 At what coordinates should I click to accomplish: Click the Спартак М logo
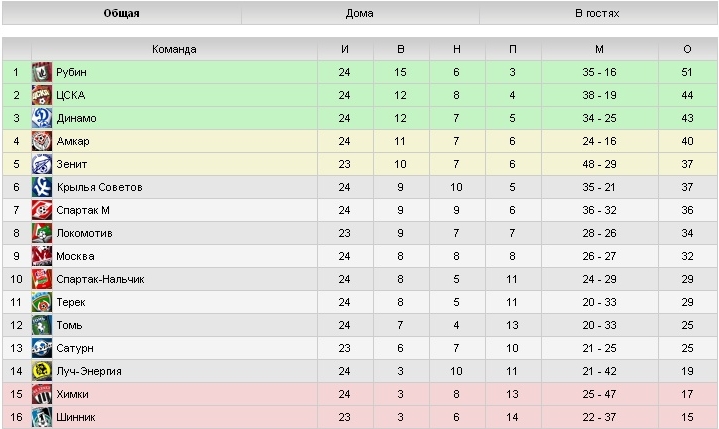click(42, 210)
